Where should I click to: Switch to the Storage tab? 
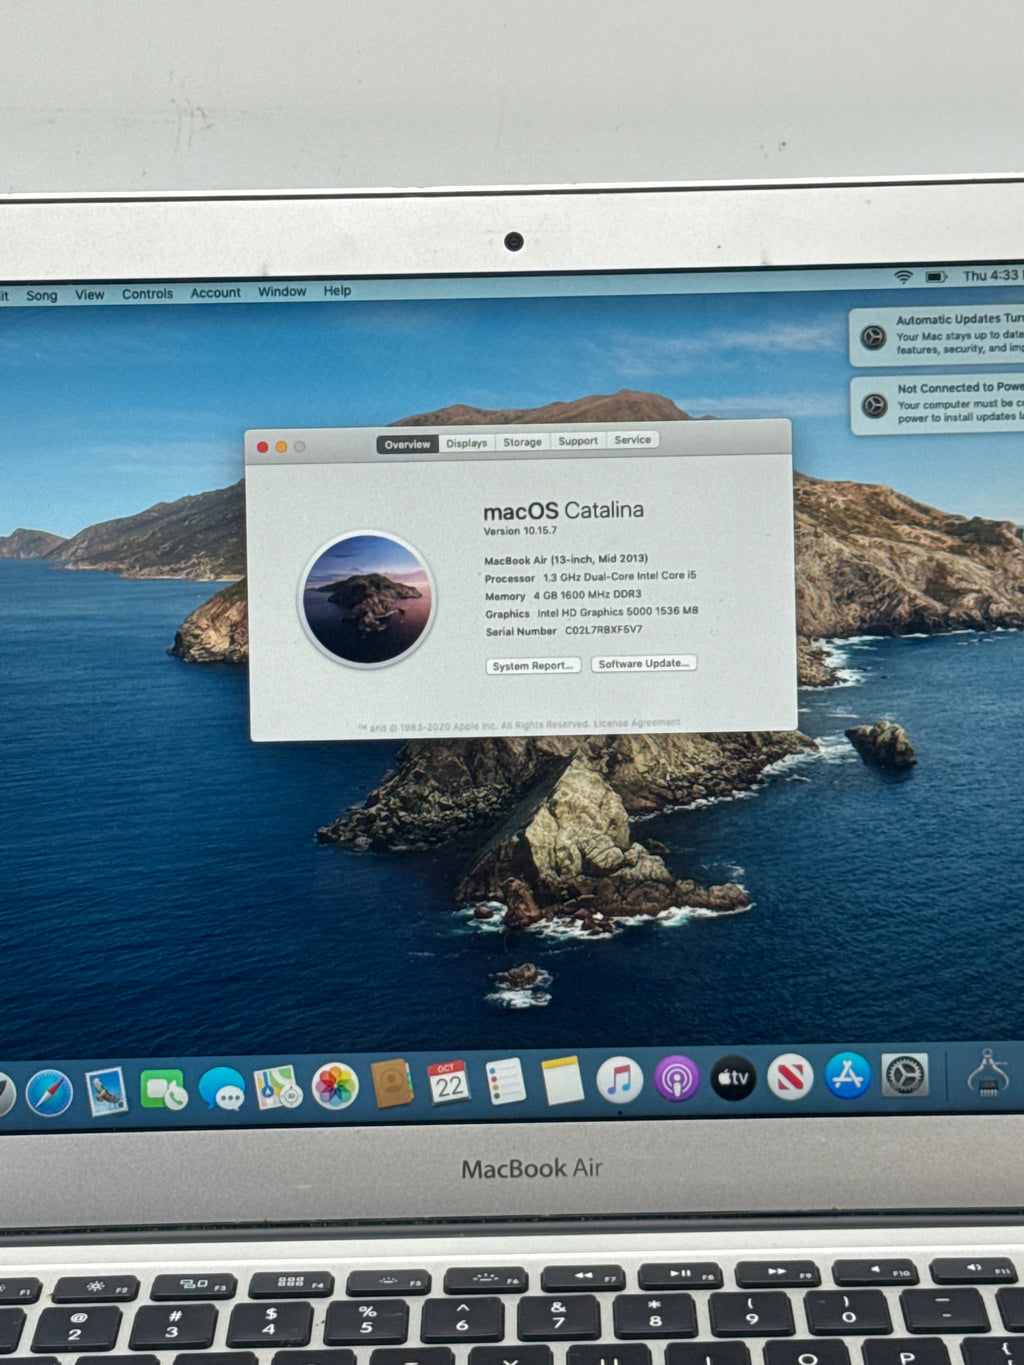point(522,442)
